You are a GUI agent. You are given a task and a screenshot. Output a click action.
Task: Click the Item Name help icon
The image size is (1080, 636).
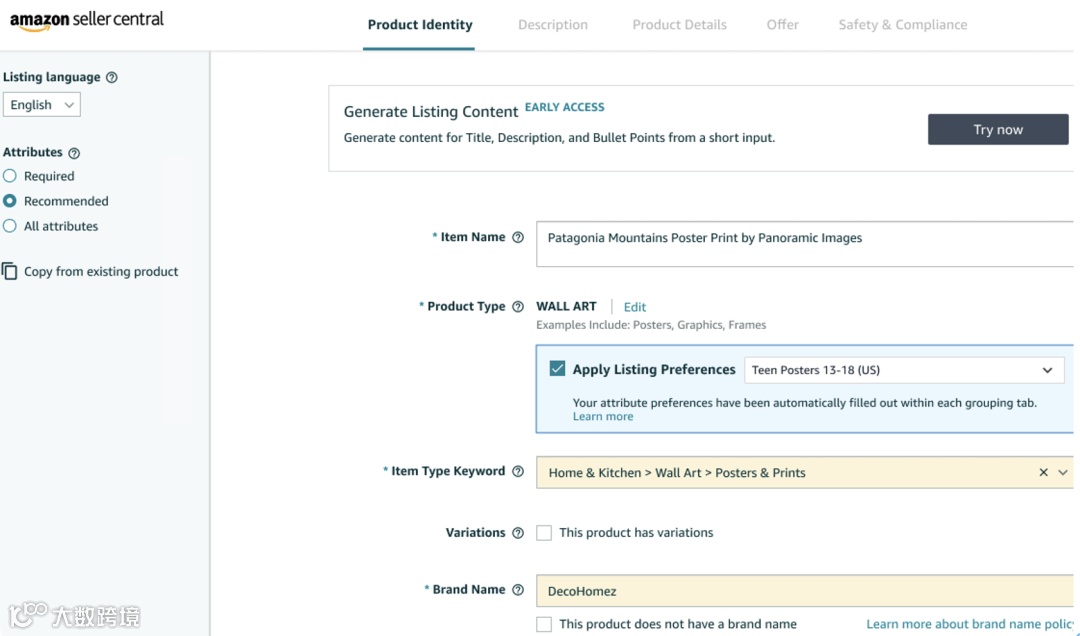(518, 238)
